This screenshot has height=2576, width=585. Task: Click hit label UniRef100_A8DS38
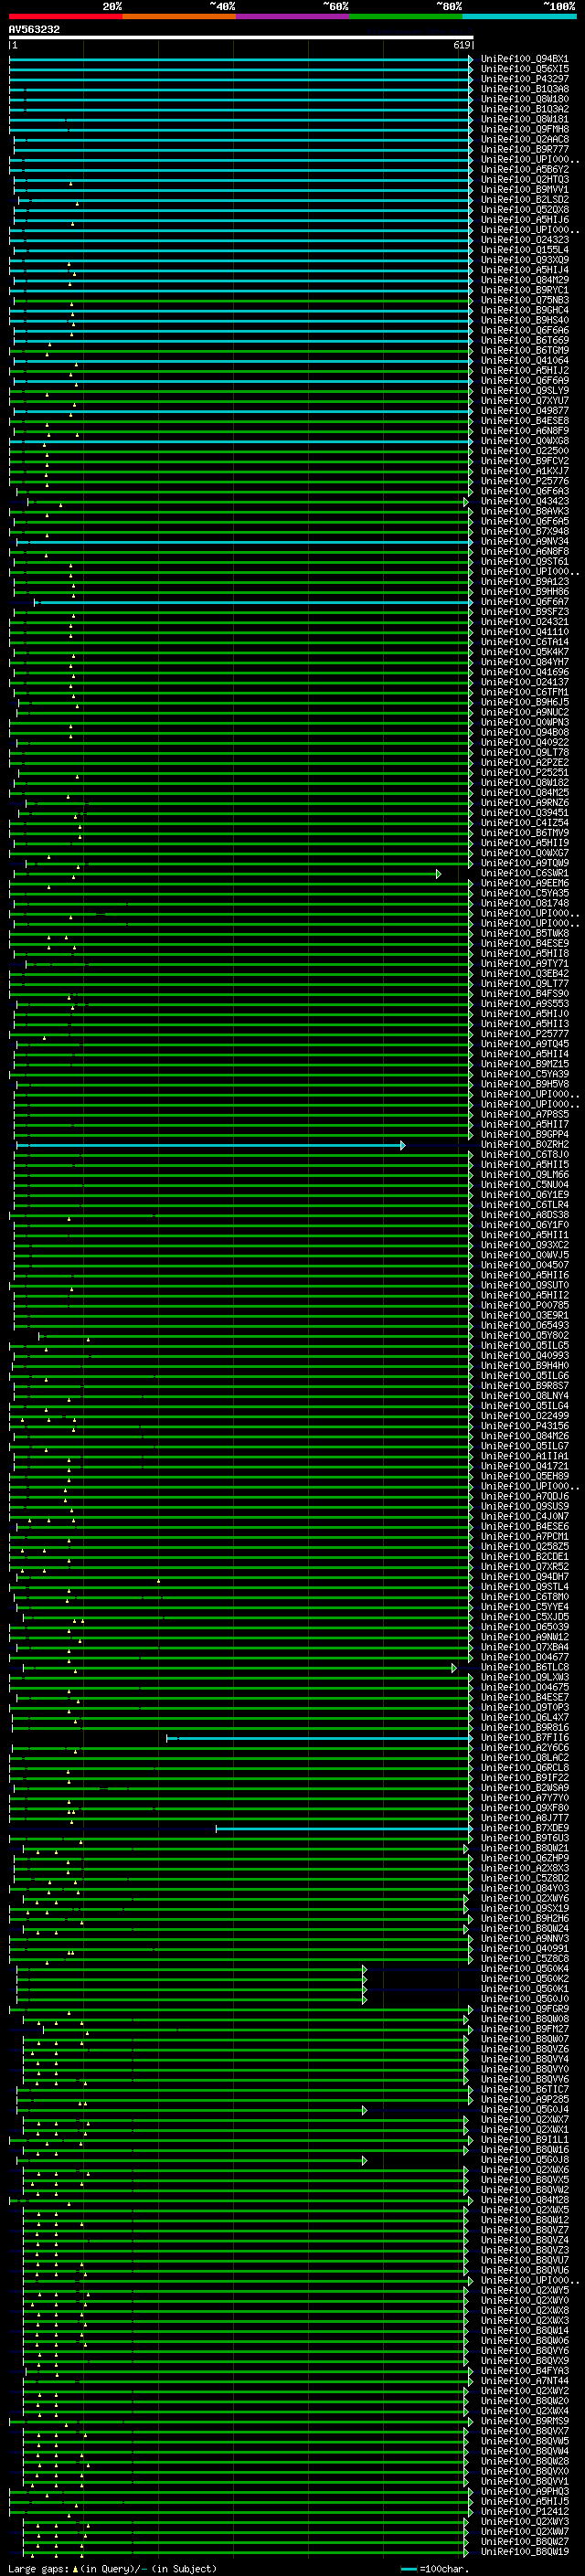[525, 1216]
